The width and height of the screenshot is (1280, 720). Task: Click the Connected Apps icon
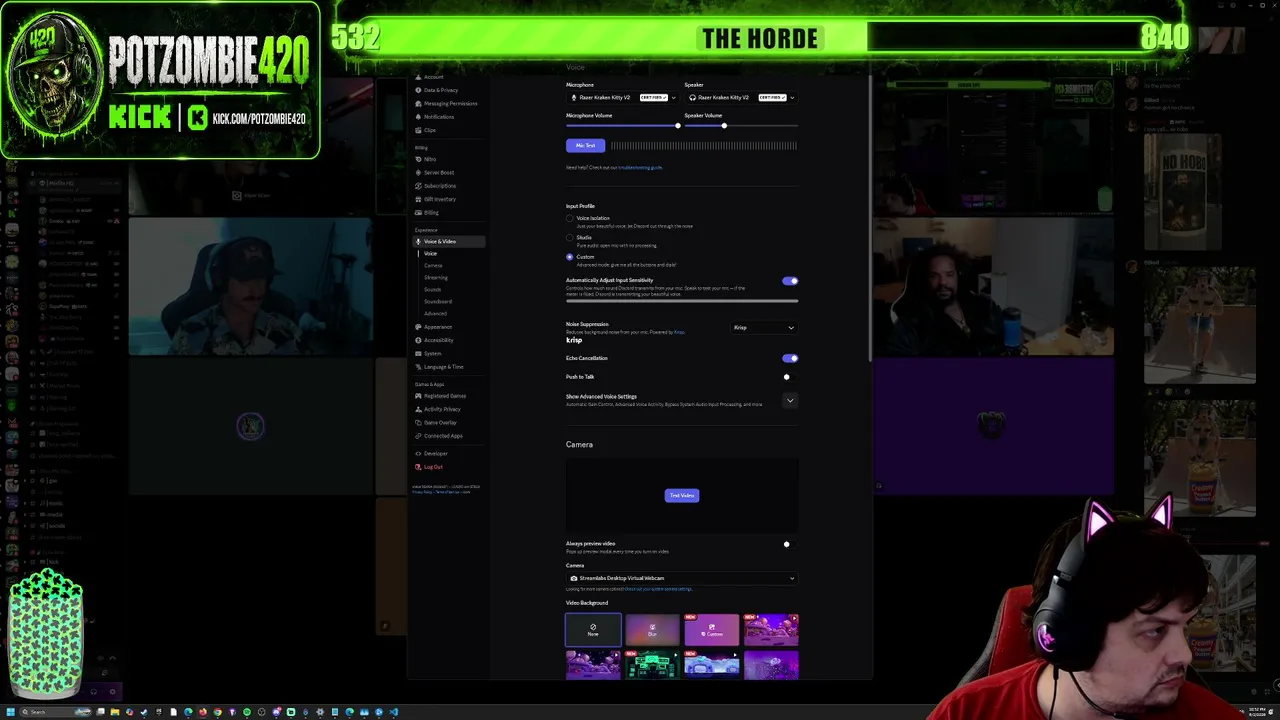[x=418, y=436]
